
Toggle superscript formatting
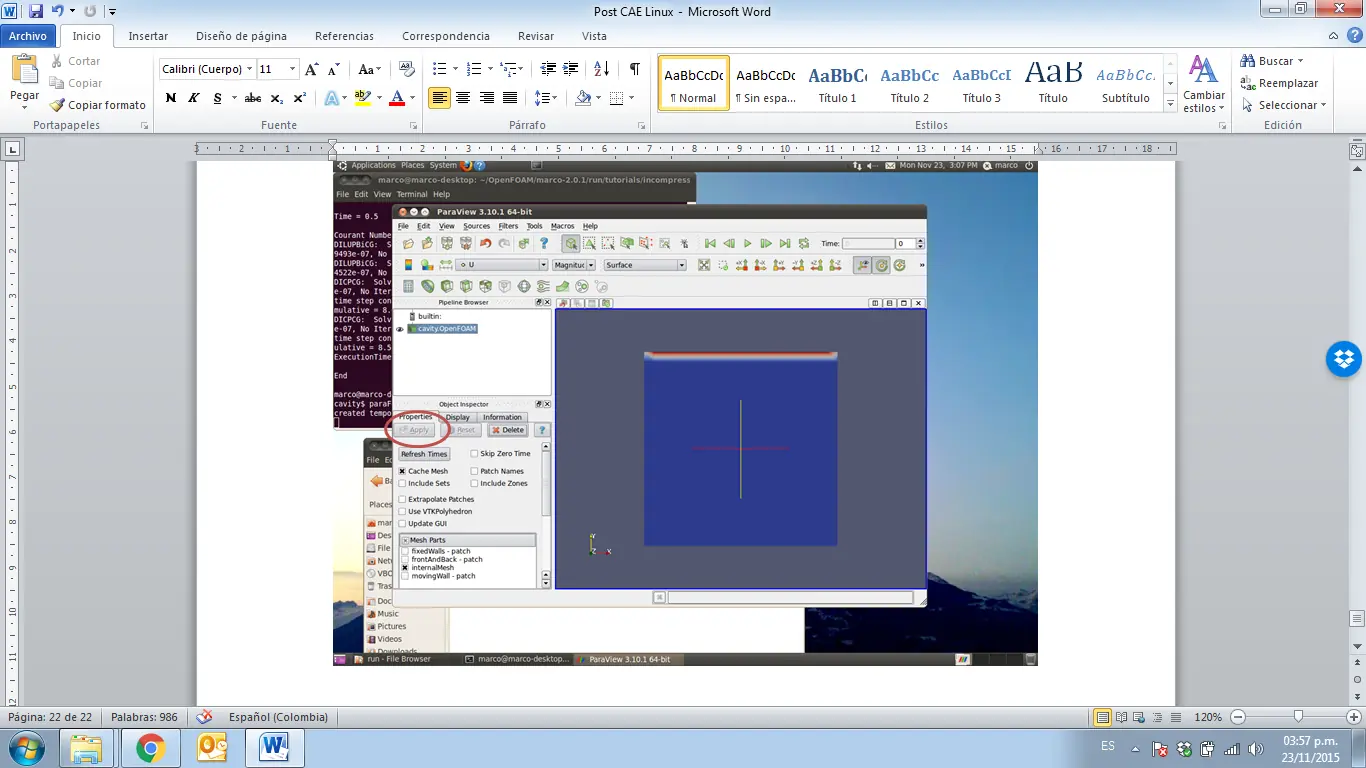tap(300, 98)
